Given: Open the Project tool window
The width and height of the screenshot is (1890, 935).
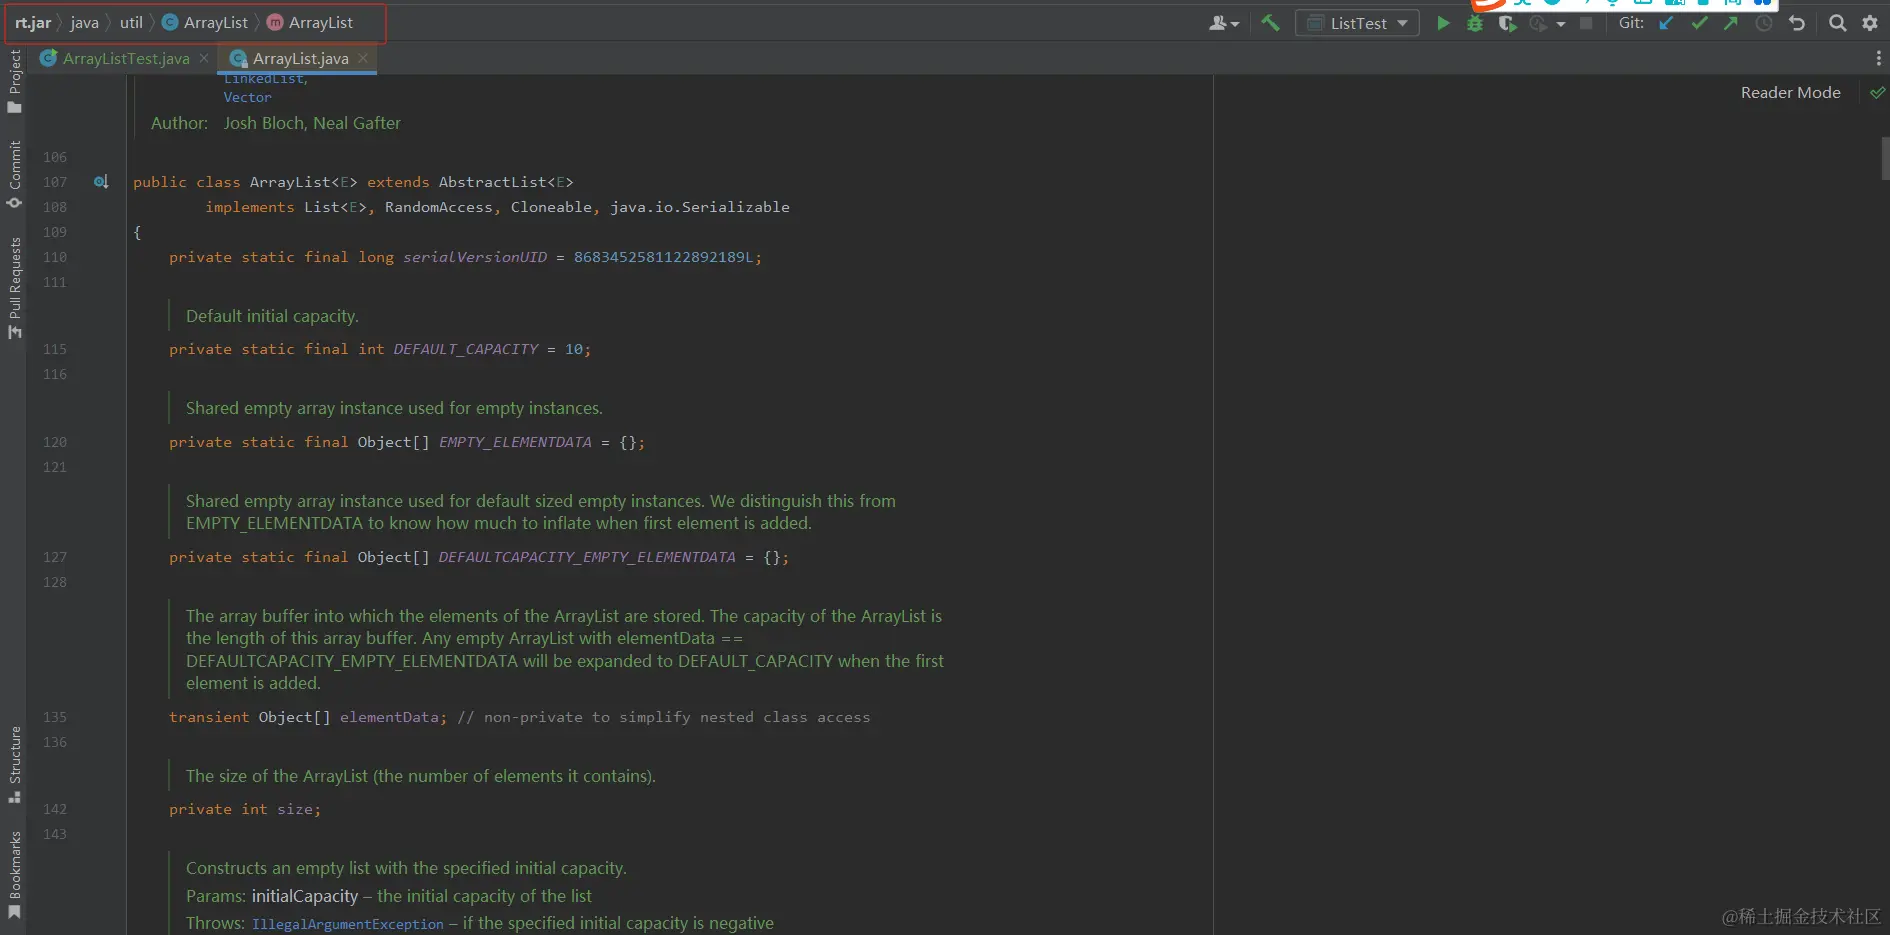Looking at the screenshot, I should pos(15,81).
